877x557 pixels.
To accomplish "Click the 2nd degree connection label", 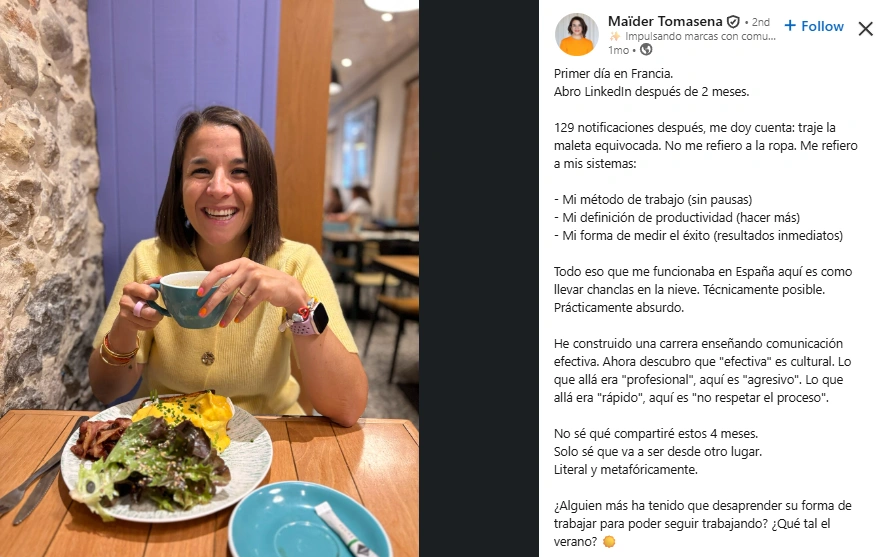I will (x=761, y=22).
